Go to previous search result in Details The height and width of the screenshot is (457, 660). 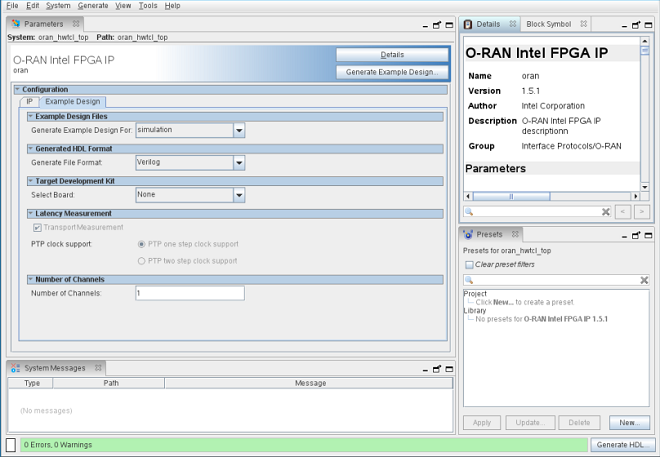[623, 212]
